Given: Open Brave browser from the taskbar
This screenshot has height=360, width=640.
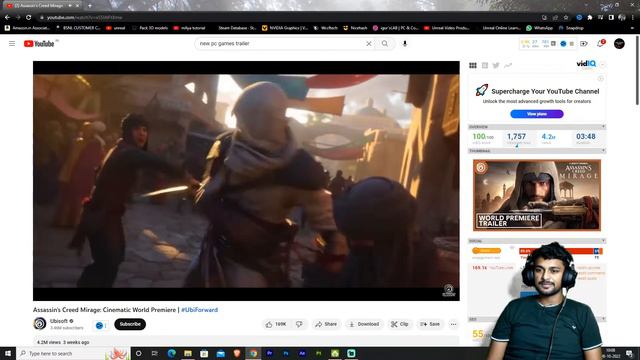Looking at the screenshot, I should pos(237,353).
